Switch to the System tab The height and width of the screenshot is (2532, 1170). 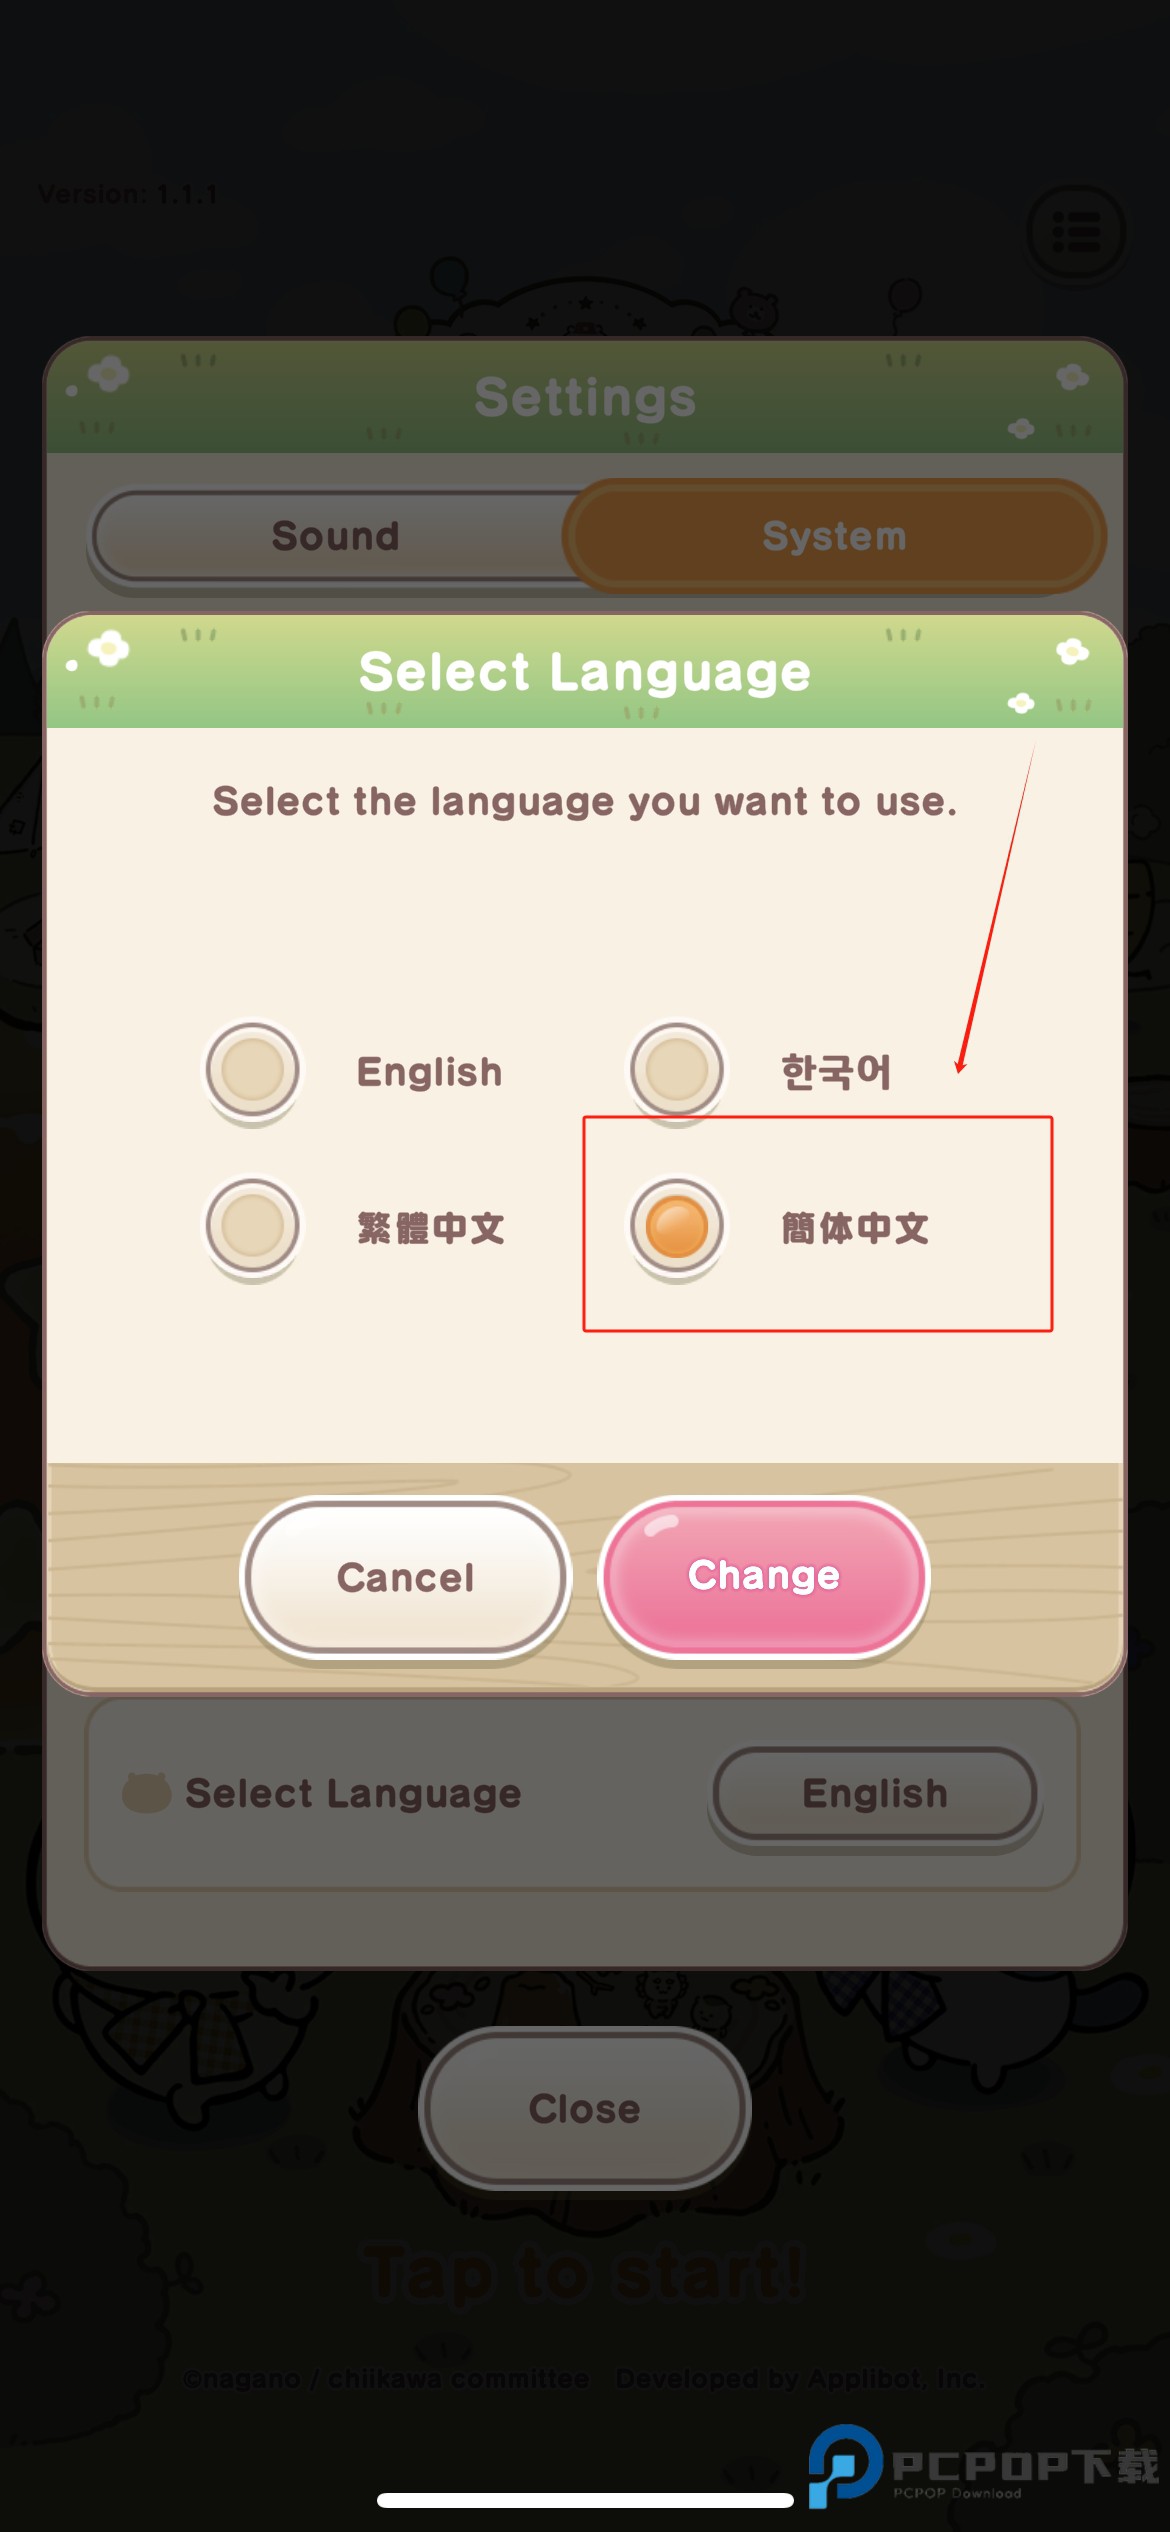point(834,536)
